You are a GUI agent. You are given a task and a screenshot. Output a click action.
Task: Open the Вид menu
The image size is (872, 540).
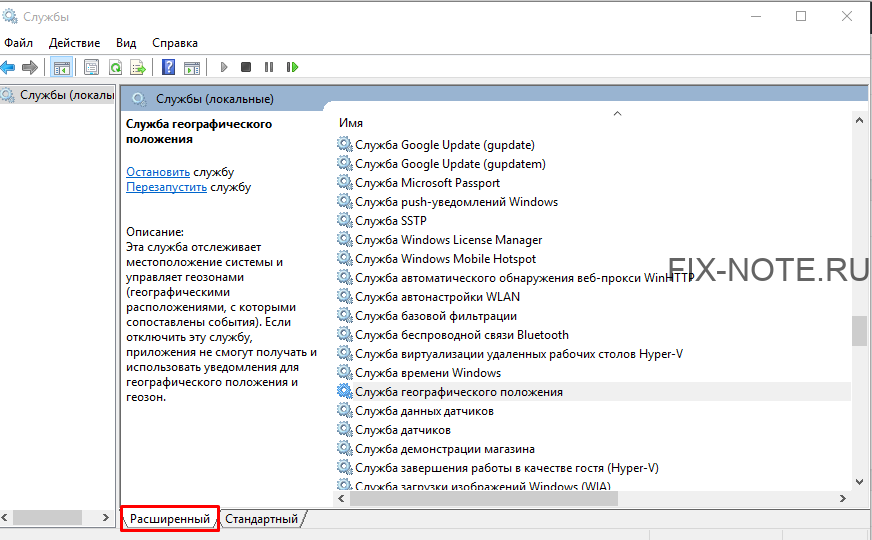click(x=126, y=43)
